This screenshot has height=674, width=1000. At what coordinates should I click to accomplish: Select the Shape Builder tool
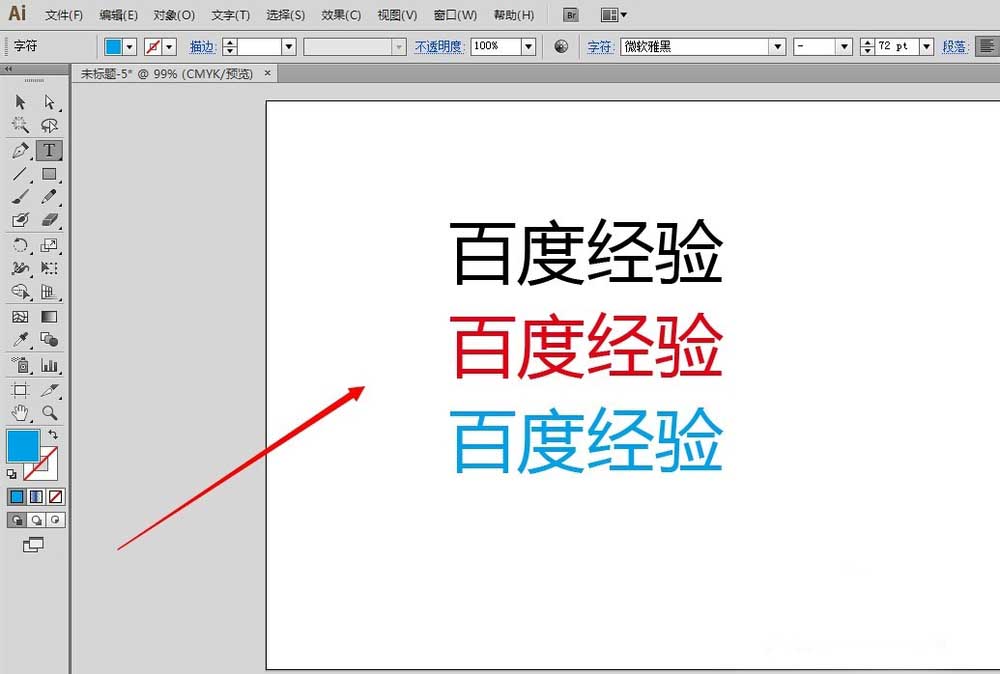pyautogui.click(x=20, y=292)
